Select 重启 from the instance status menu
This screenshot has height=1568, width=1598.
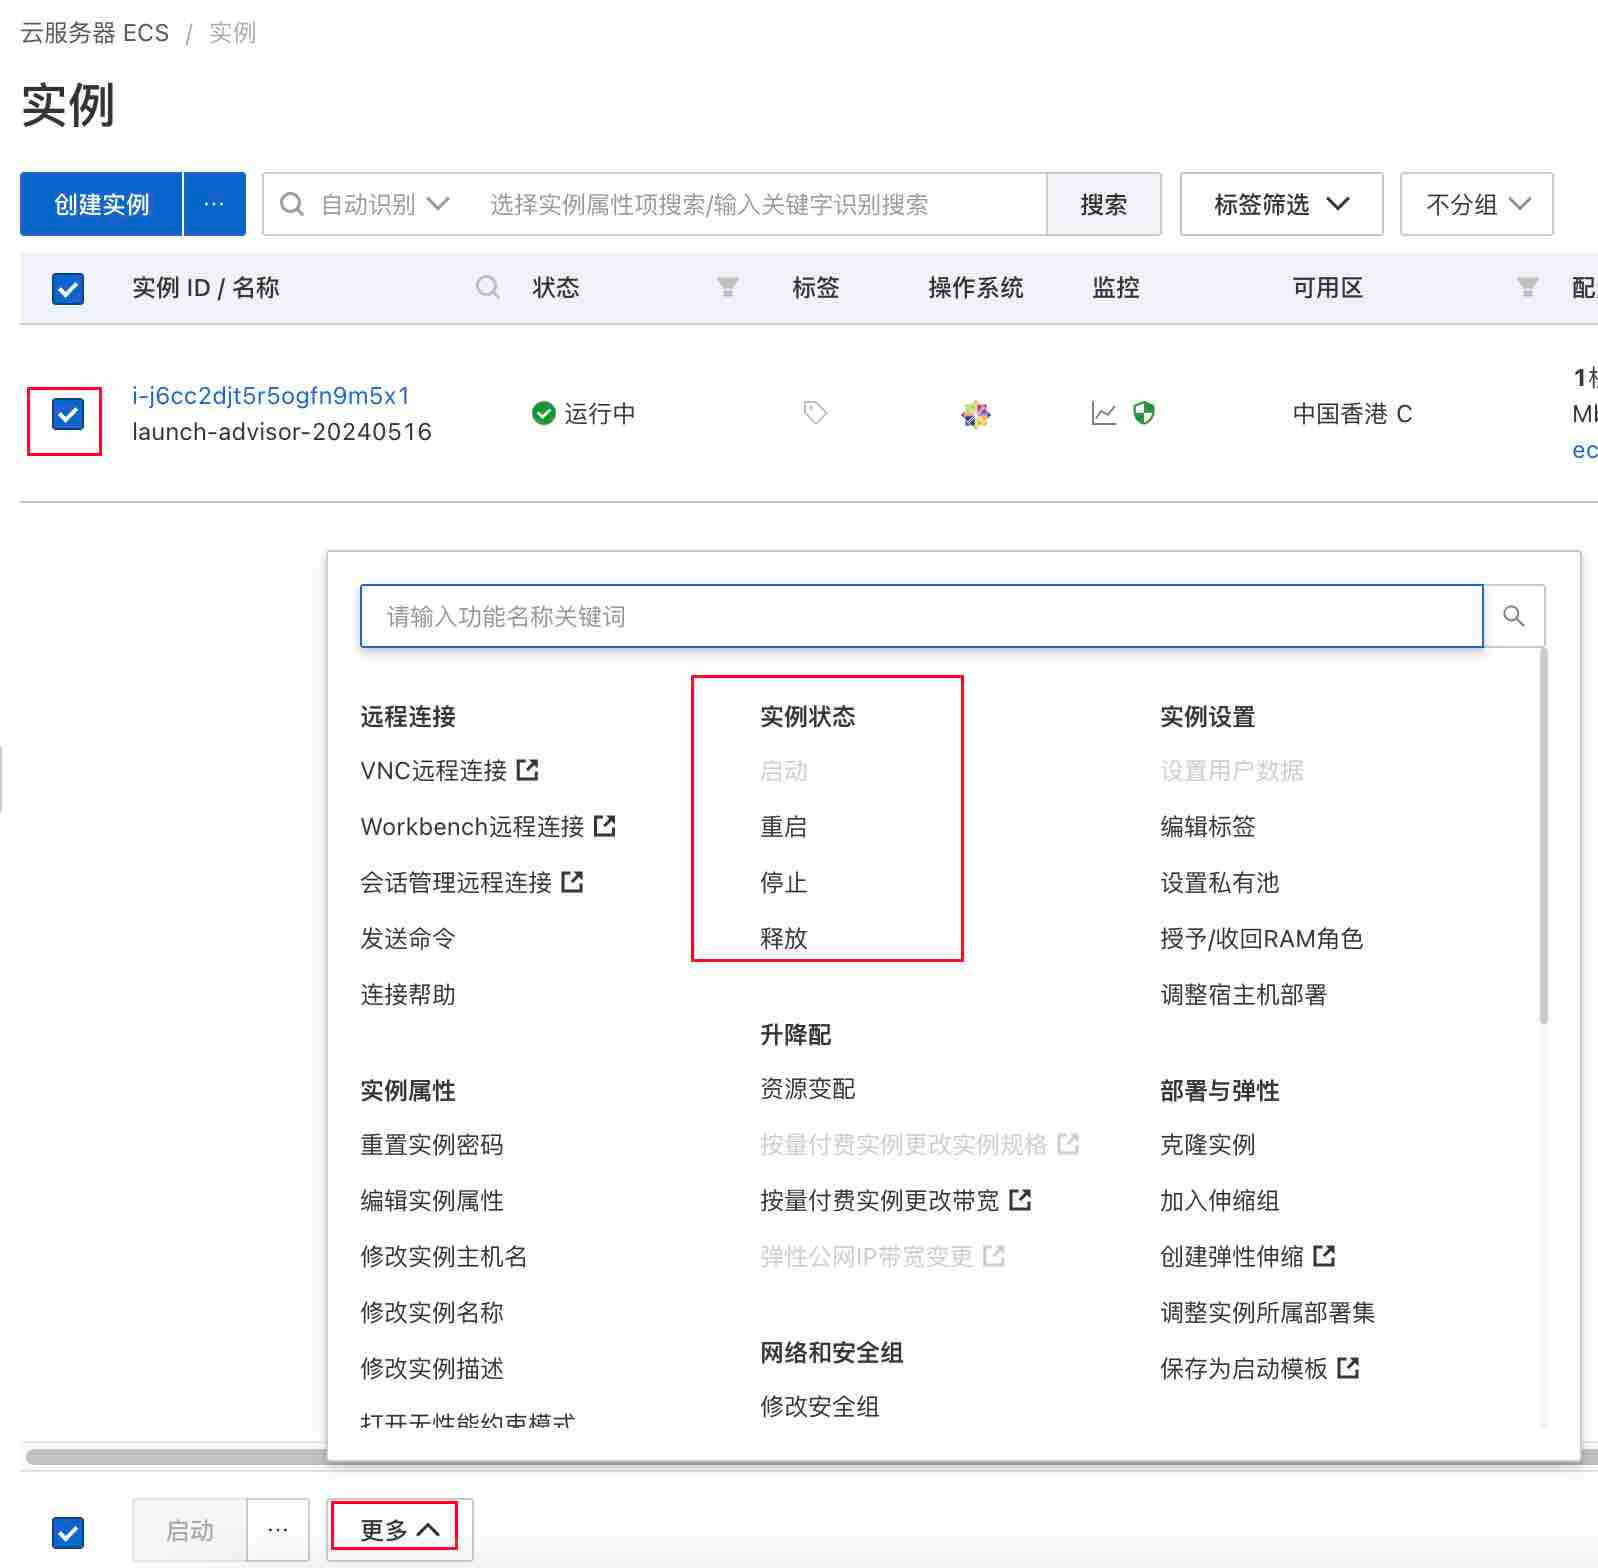click(x=783, y=827)
